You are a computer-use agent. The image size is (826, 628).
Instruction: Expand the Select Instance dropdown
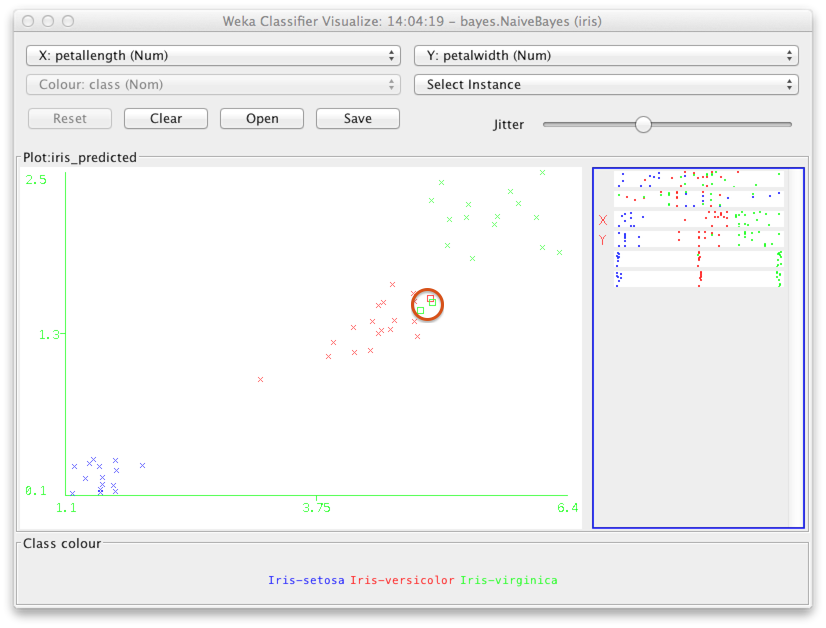pyautogui.click(x=605, y=85)
